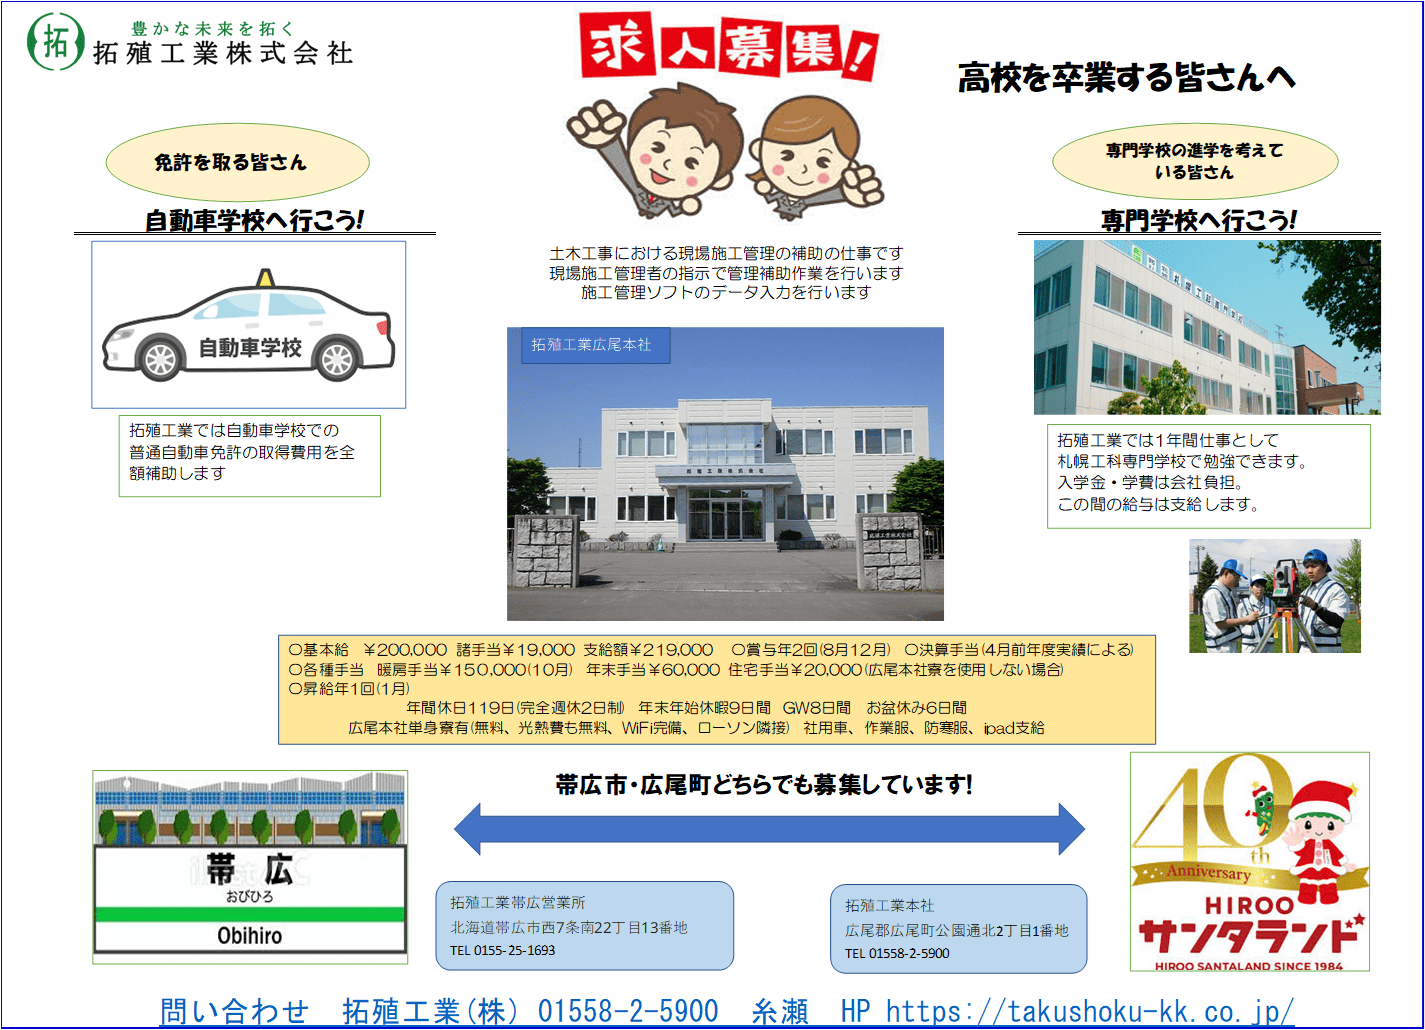
Task: Select the 専門学校の進学を考えている皆さん oval
Action: [x=1194, y=161]
